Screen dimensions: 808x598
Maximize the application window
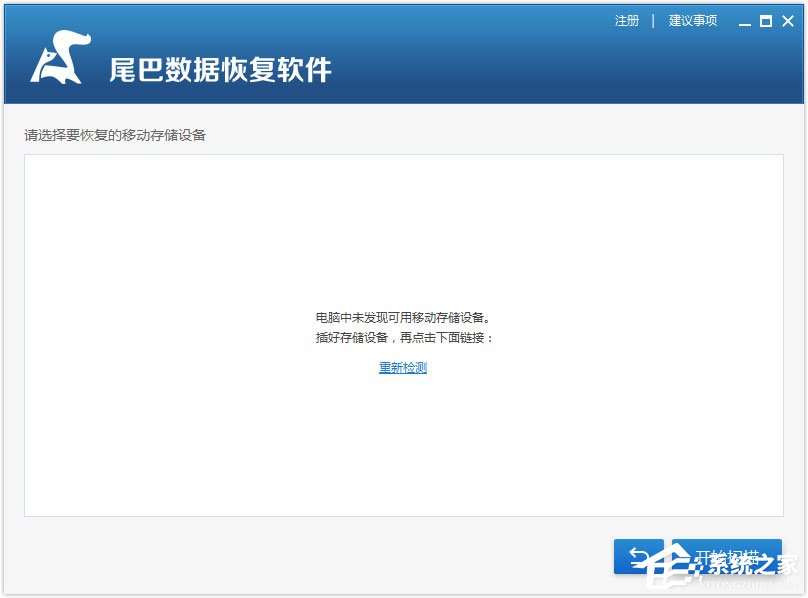[766, 21]
